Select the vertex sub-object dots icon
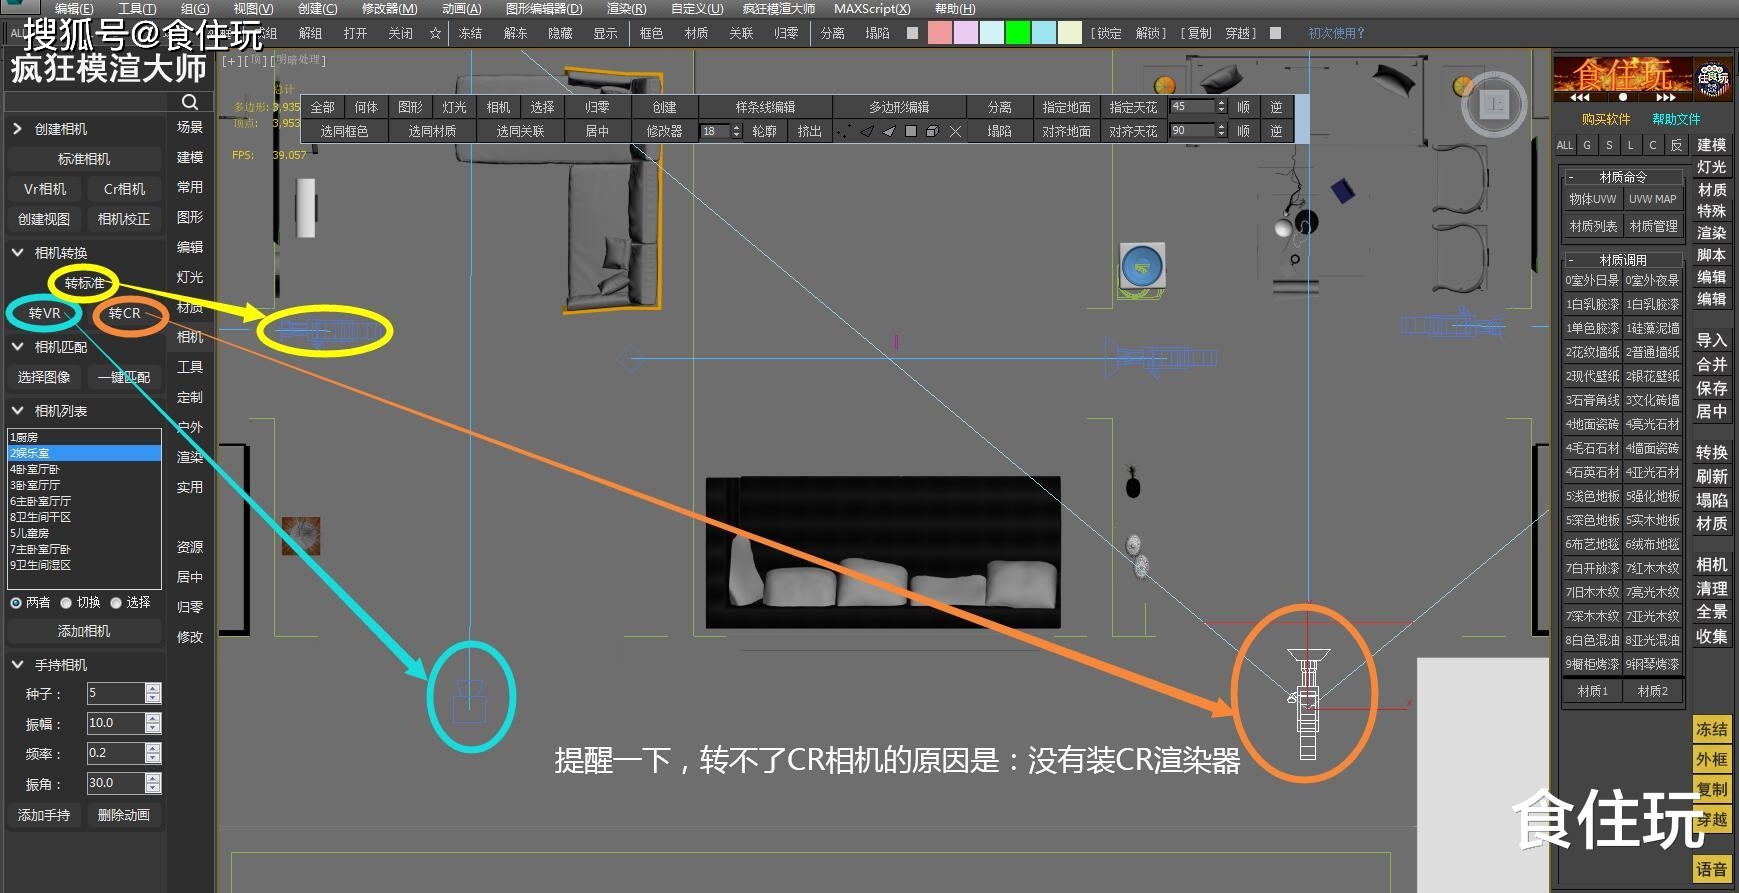The width and height of the screenshot is (1739, 893). [x=843, y=131]
